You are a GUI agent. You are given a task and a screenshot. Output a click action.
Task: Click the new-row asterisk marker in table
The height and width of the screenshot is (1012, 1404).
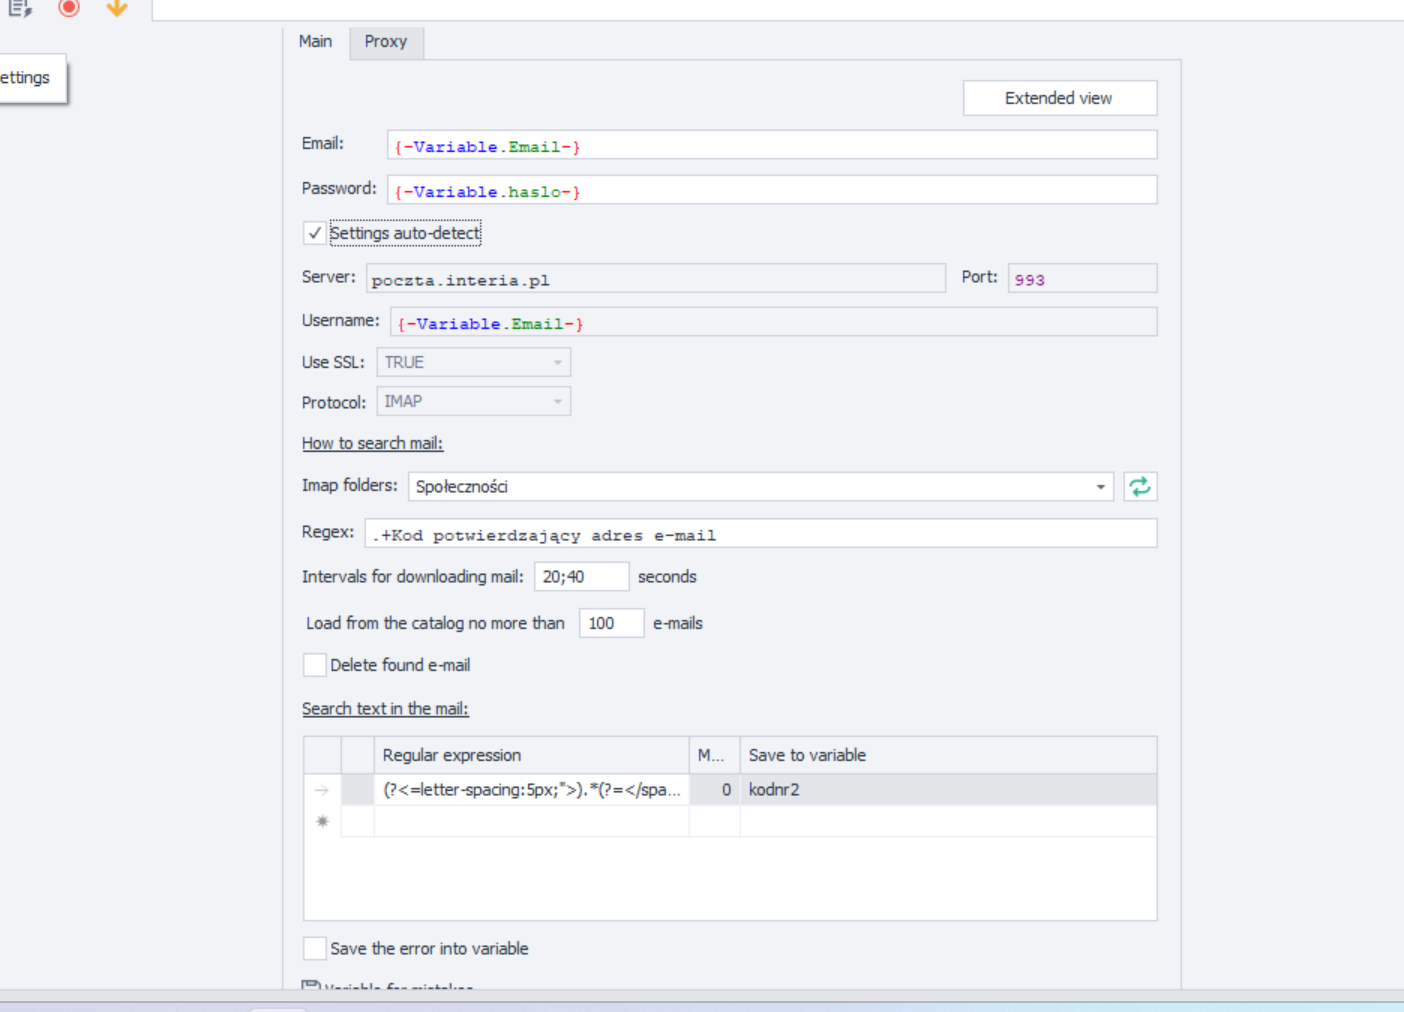point(322,821)
